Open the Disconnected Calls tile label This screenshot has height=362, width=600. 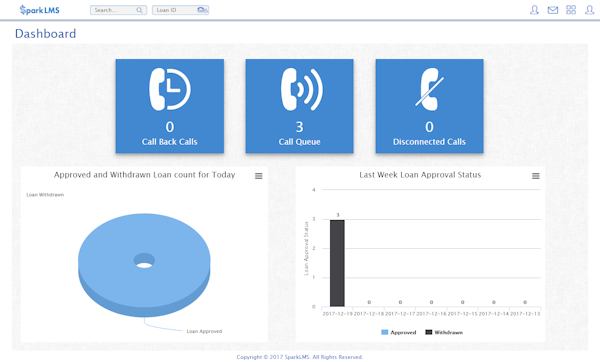tap(429, 142)
